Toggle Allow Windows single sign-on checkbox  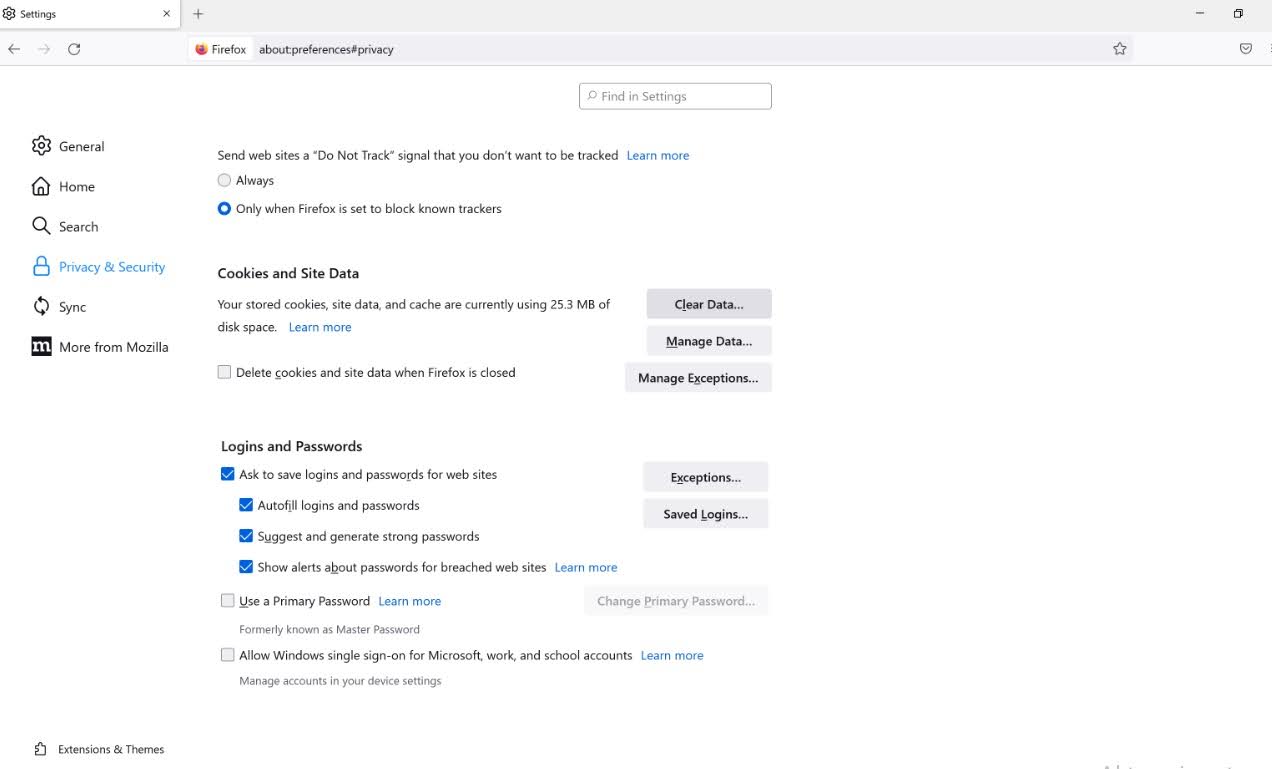(x=228, y=655)
